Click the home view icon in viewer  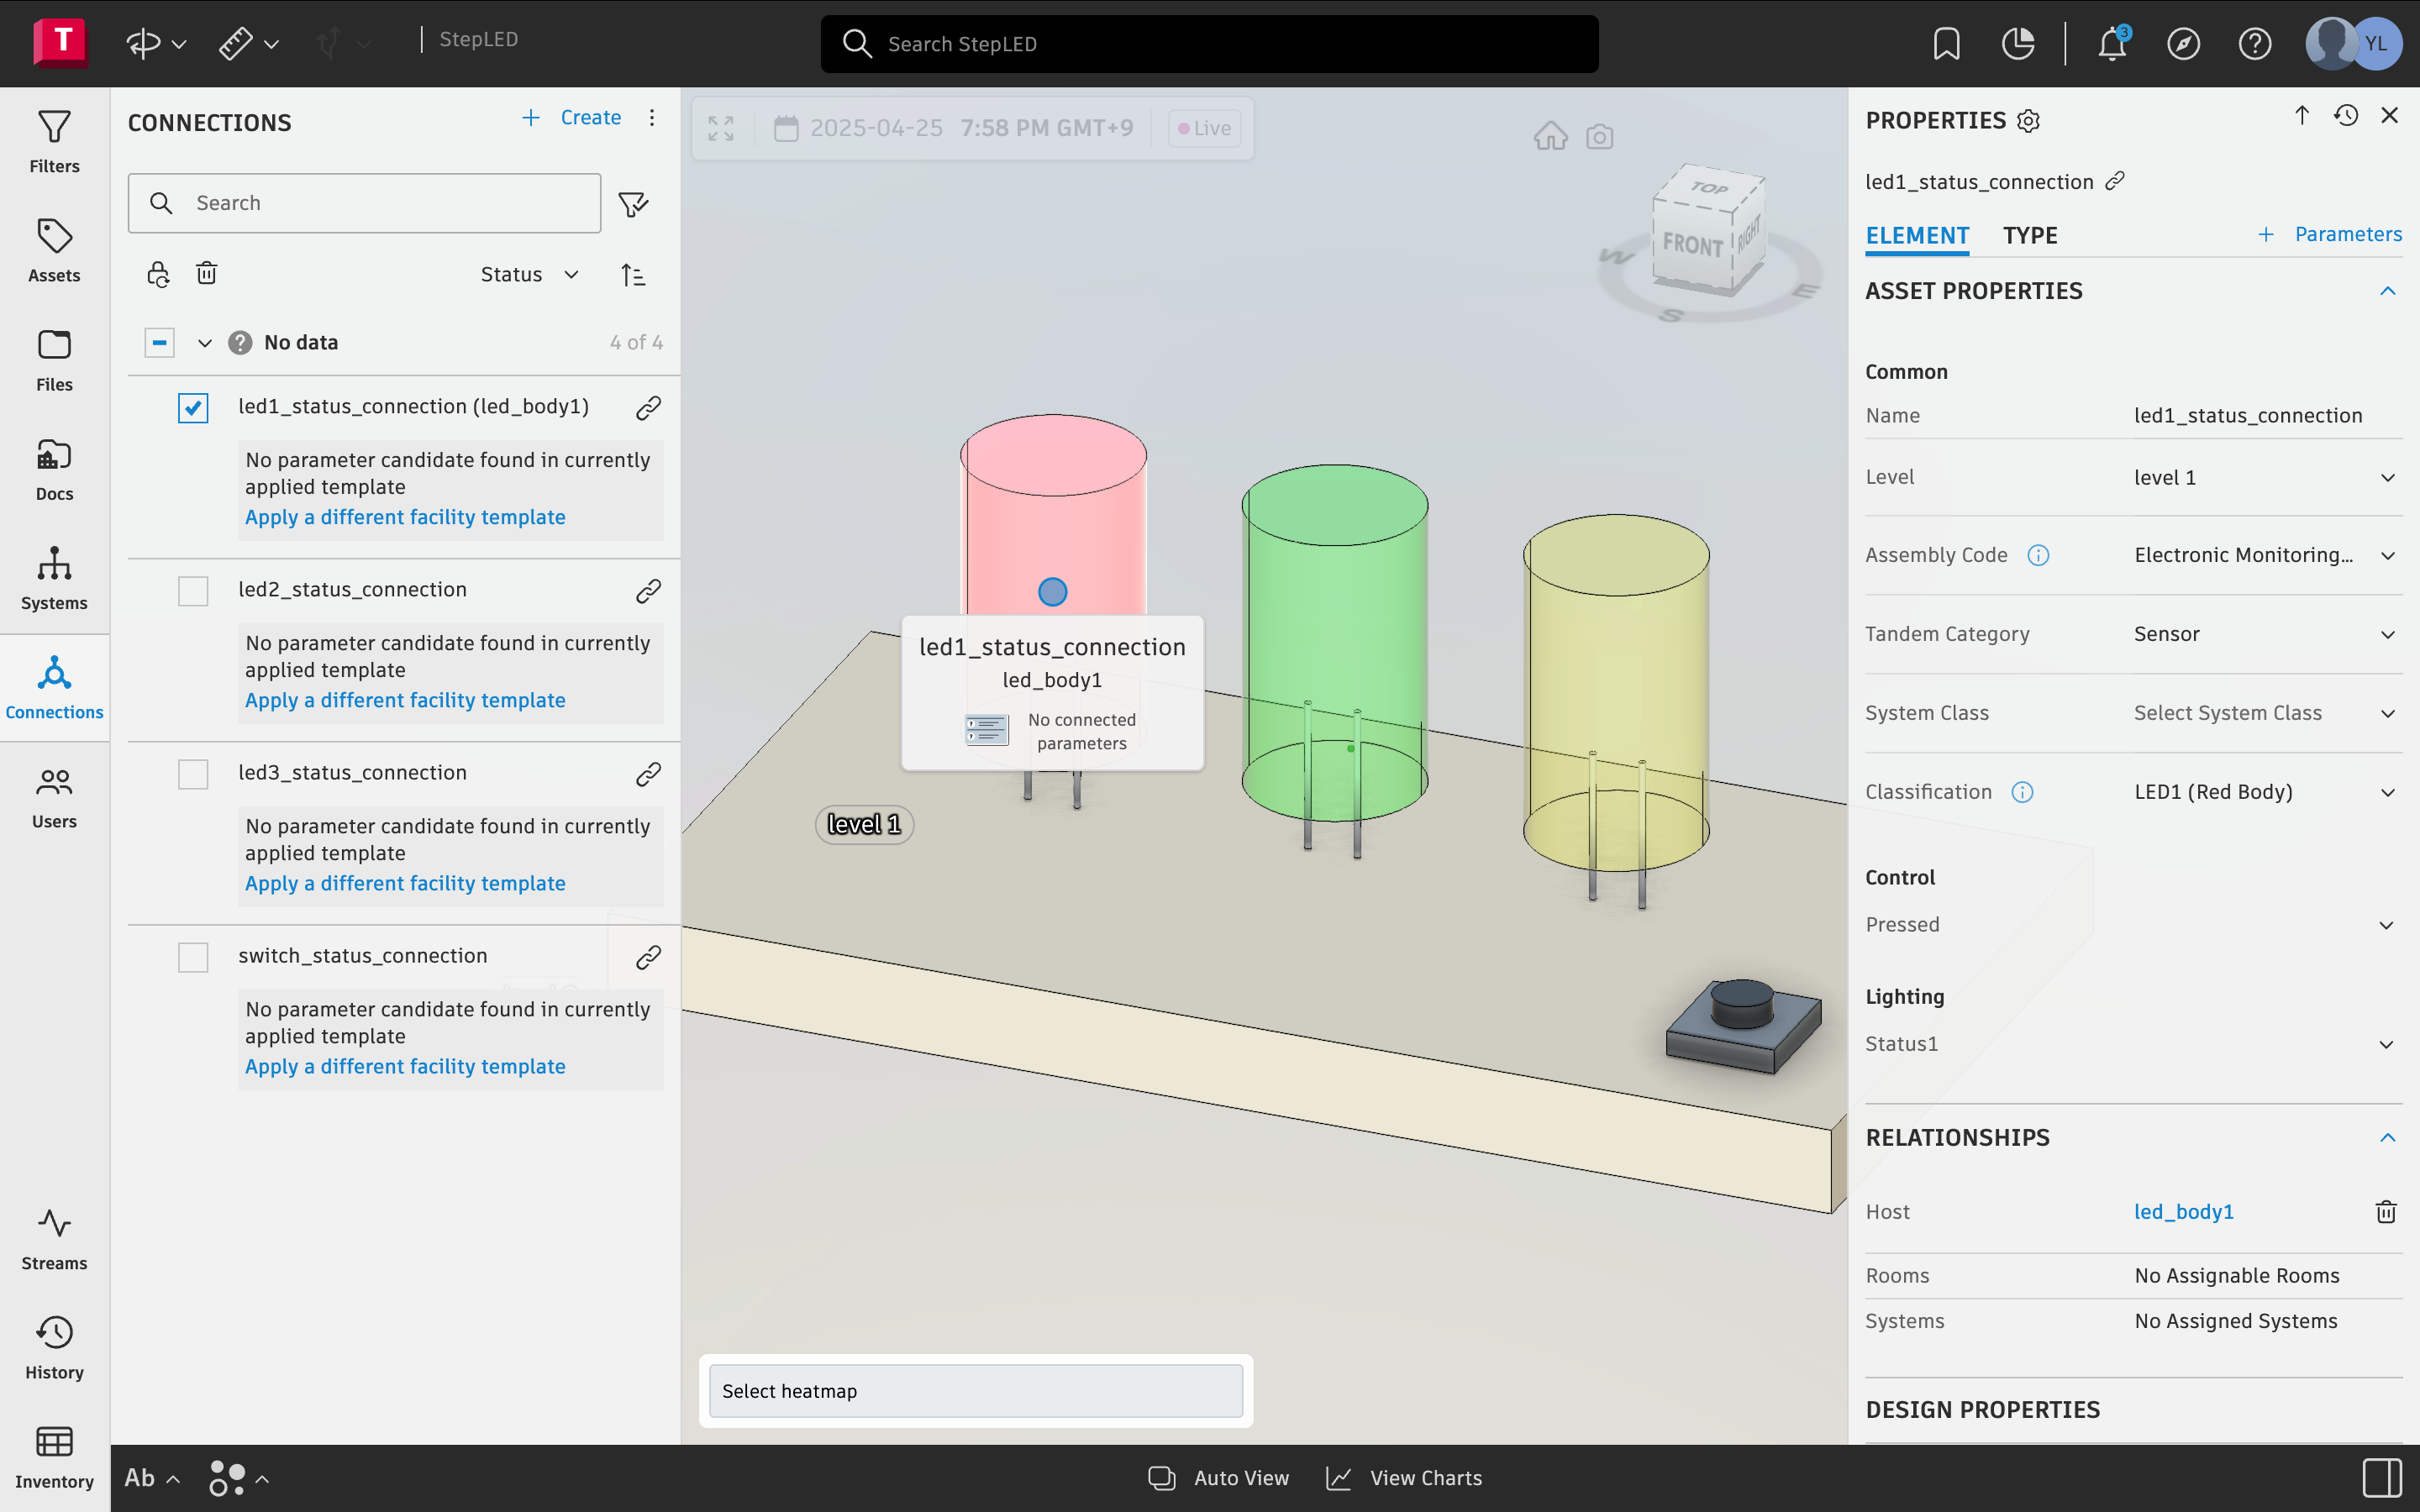tap(1550, 136)
